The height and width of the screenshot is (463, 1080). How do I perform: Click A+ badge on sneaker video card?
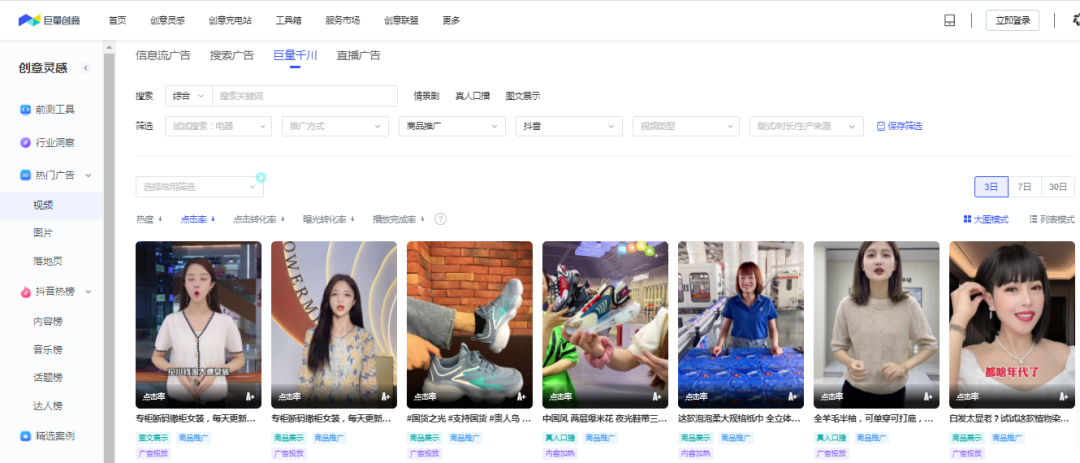click(521, 396)
